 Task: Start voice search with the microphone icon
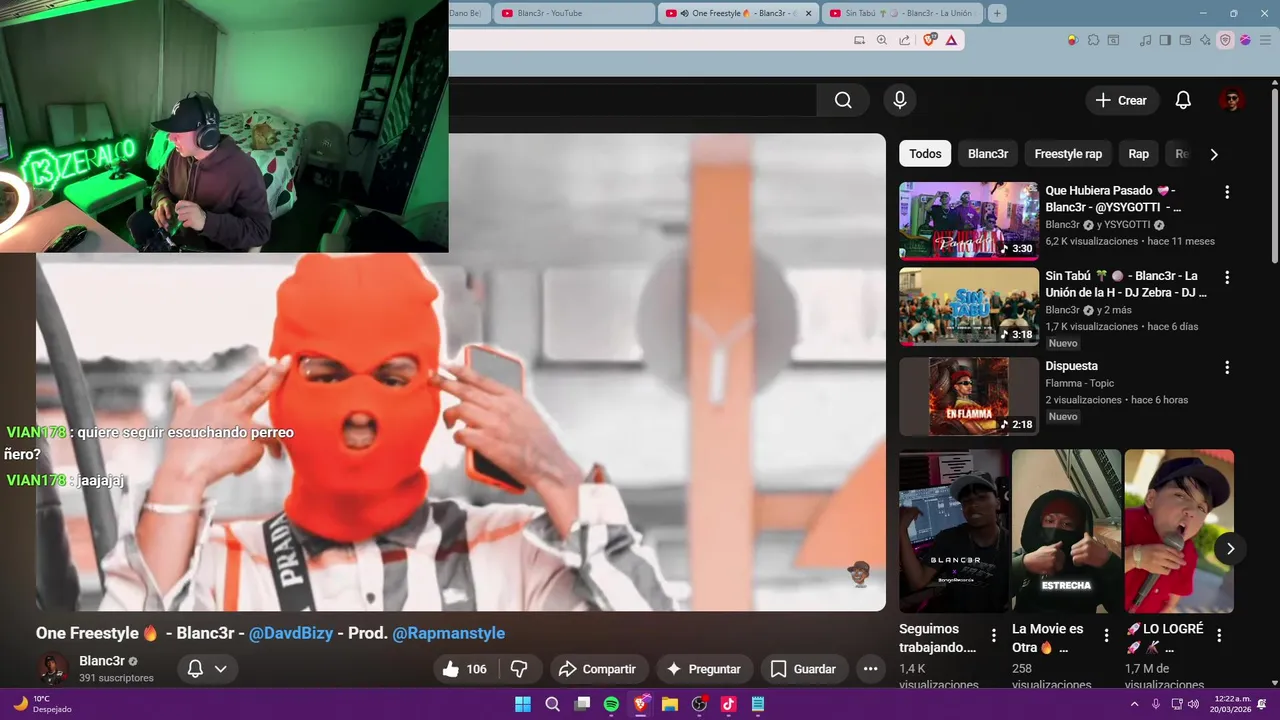click(900, 100)
